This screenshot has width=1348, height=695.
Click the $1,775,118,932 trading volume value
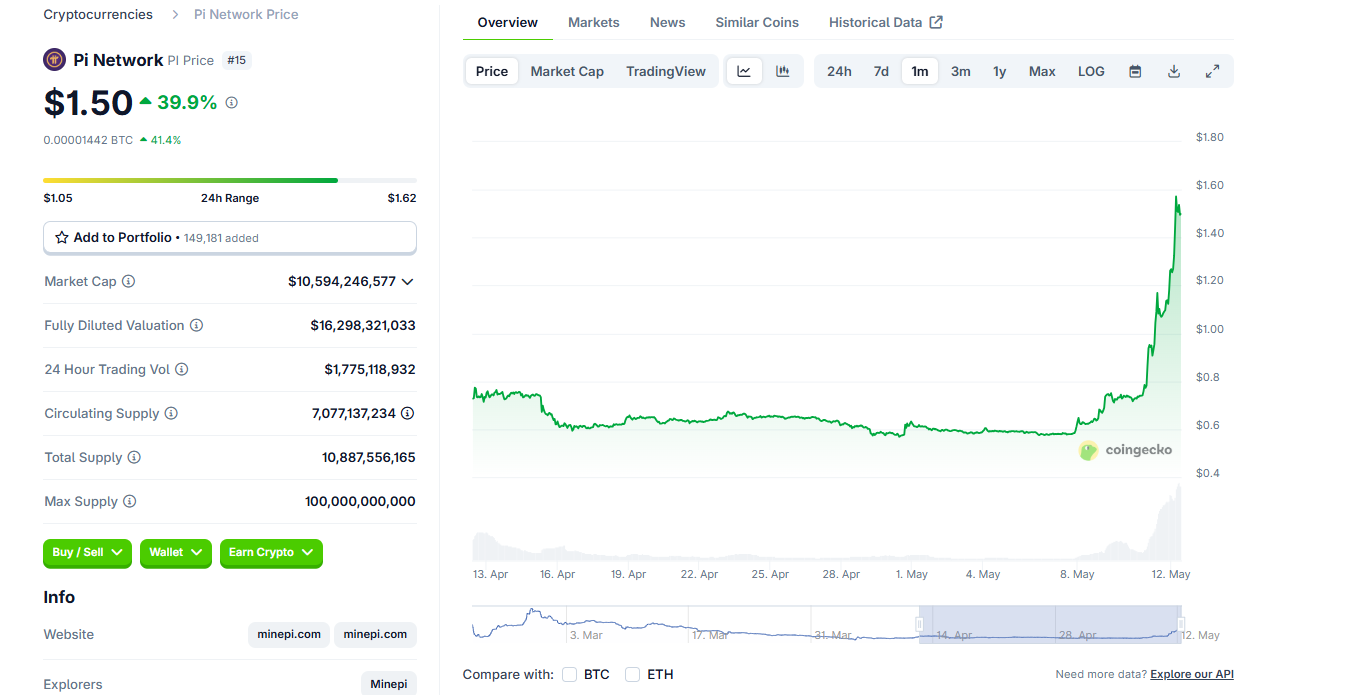(370, 370)
